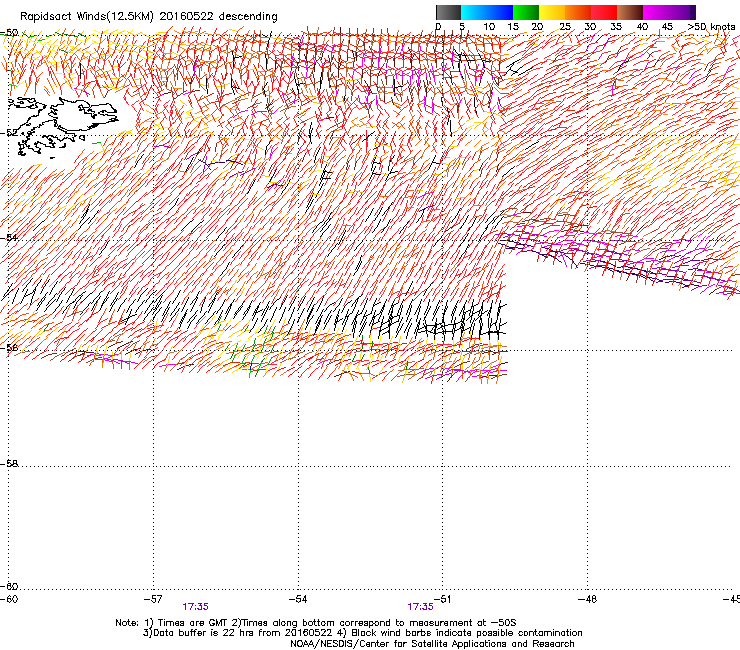Click the orange 25-30 knots legend swatch
This screenshot has height=650, width=740.
click(578, 12)
